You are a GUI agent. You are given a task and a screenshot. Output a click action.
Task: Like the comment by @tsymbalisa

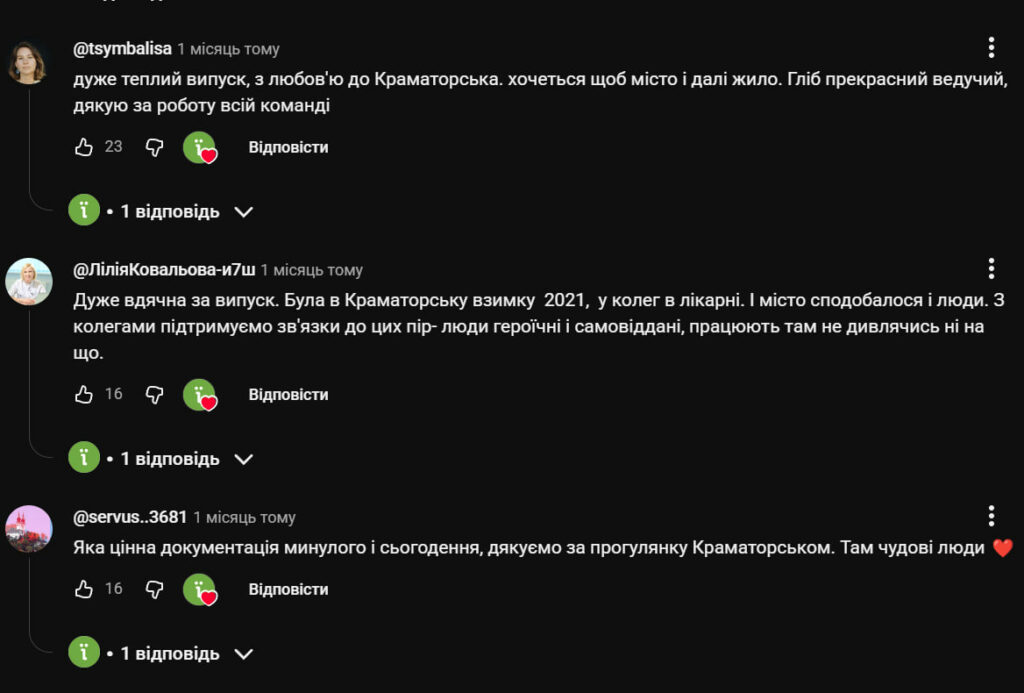pos(84,147)
